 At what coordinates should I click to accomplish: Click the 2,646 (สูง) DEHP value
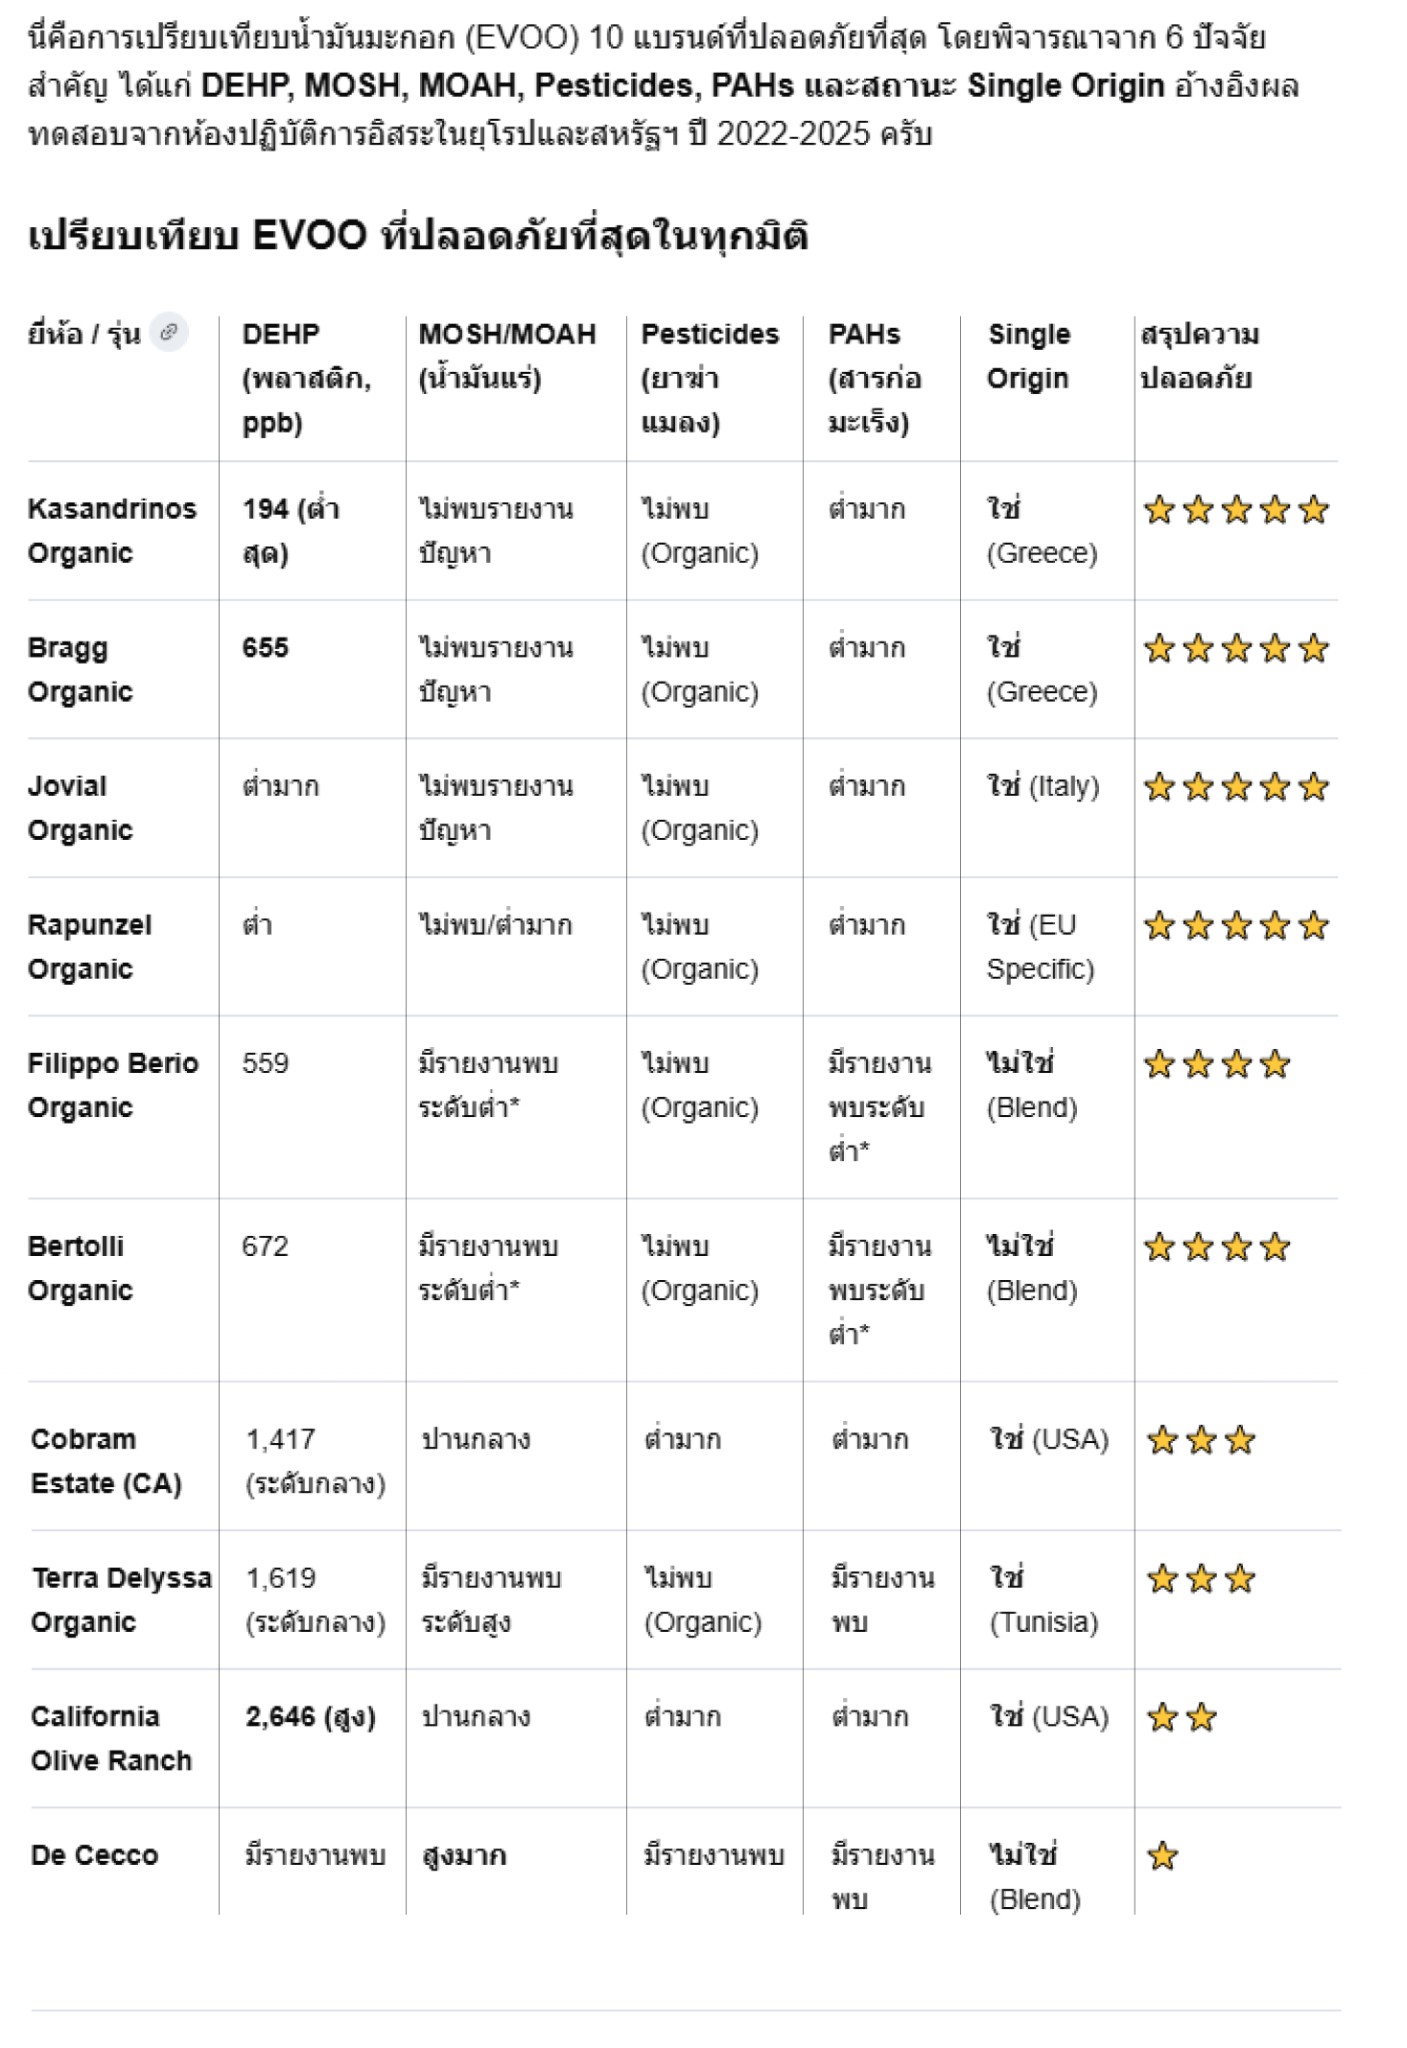coord(310,1717)
